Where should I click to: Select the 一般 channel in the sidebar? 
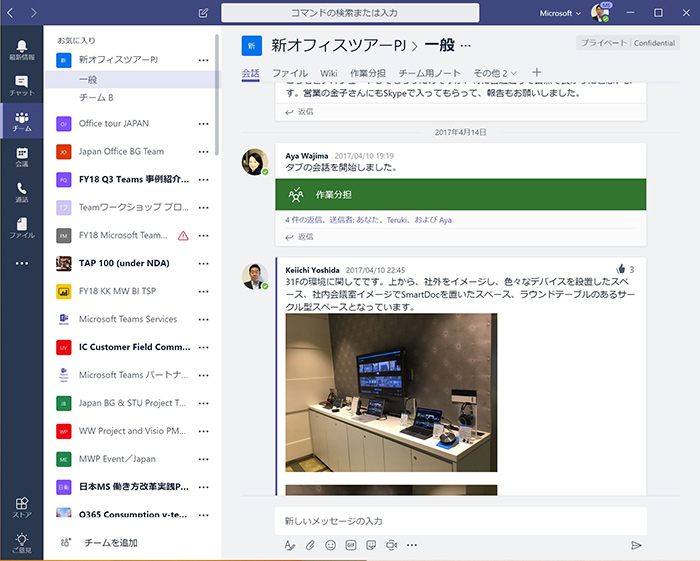coord(133,79)
